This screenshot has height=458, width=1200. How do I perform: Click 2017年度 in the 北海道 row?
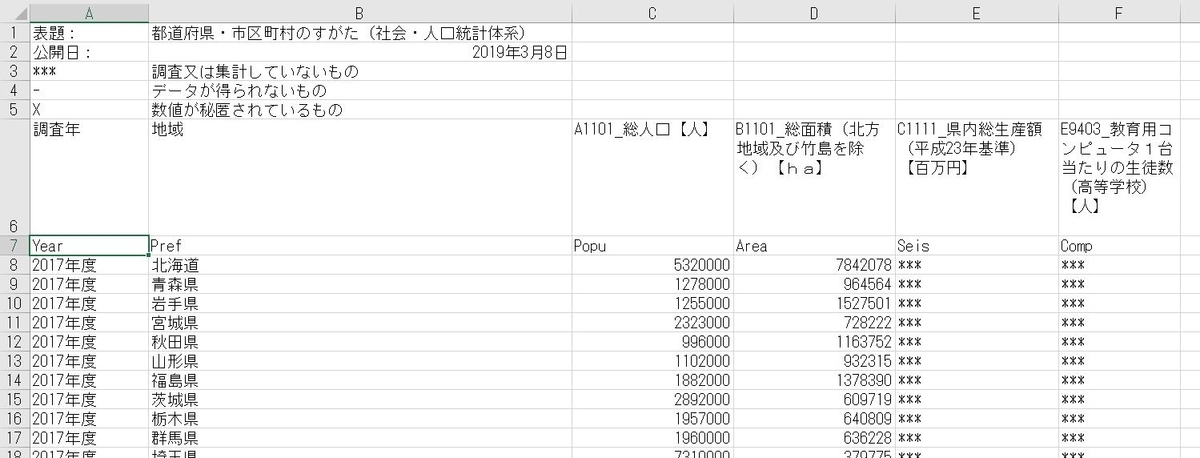89,266
